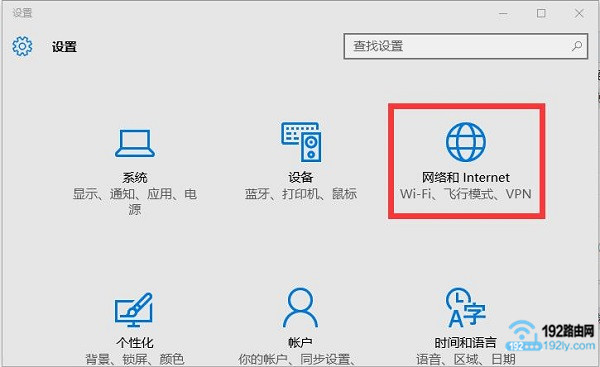
Task: Focus the 查找设置 search field
Action: tap(466, 46)
